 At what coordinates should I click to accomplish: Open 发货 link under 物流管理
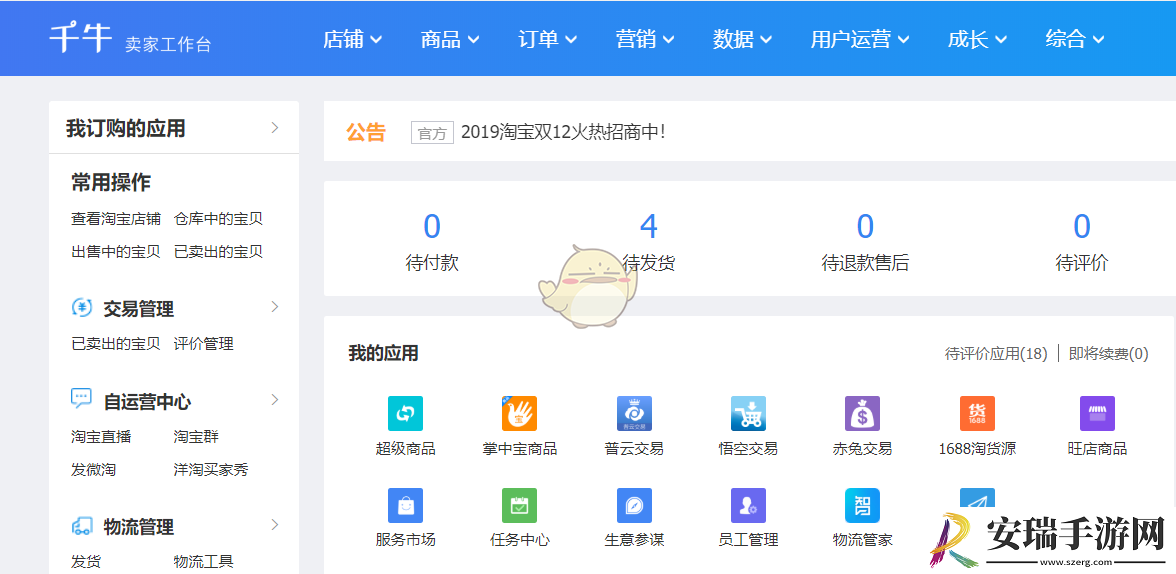click(86, 561)
